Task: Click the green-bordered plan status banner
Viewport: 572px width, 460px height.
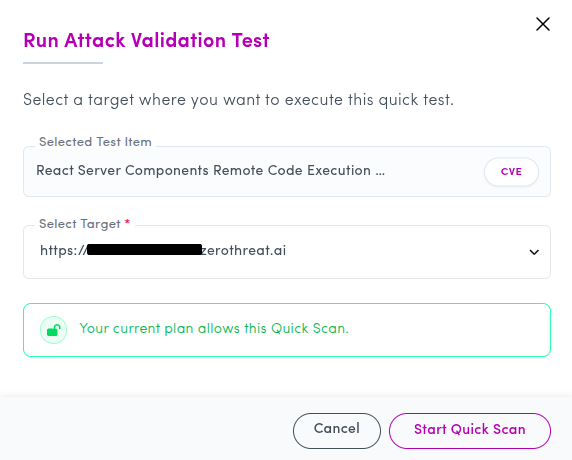Action: pos(287,330)
